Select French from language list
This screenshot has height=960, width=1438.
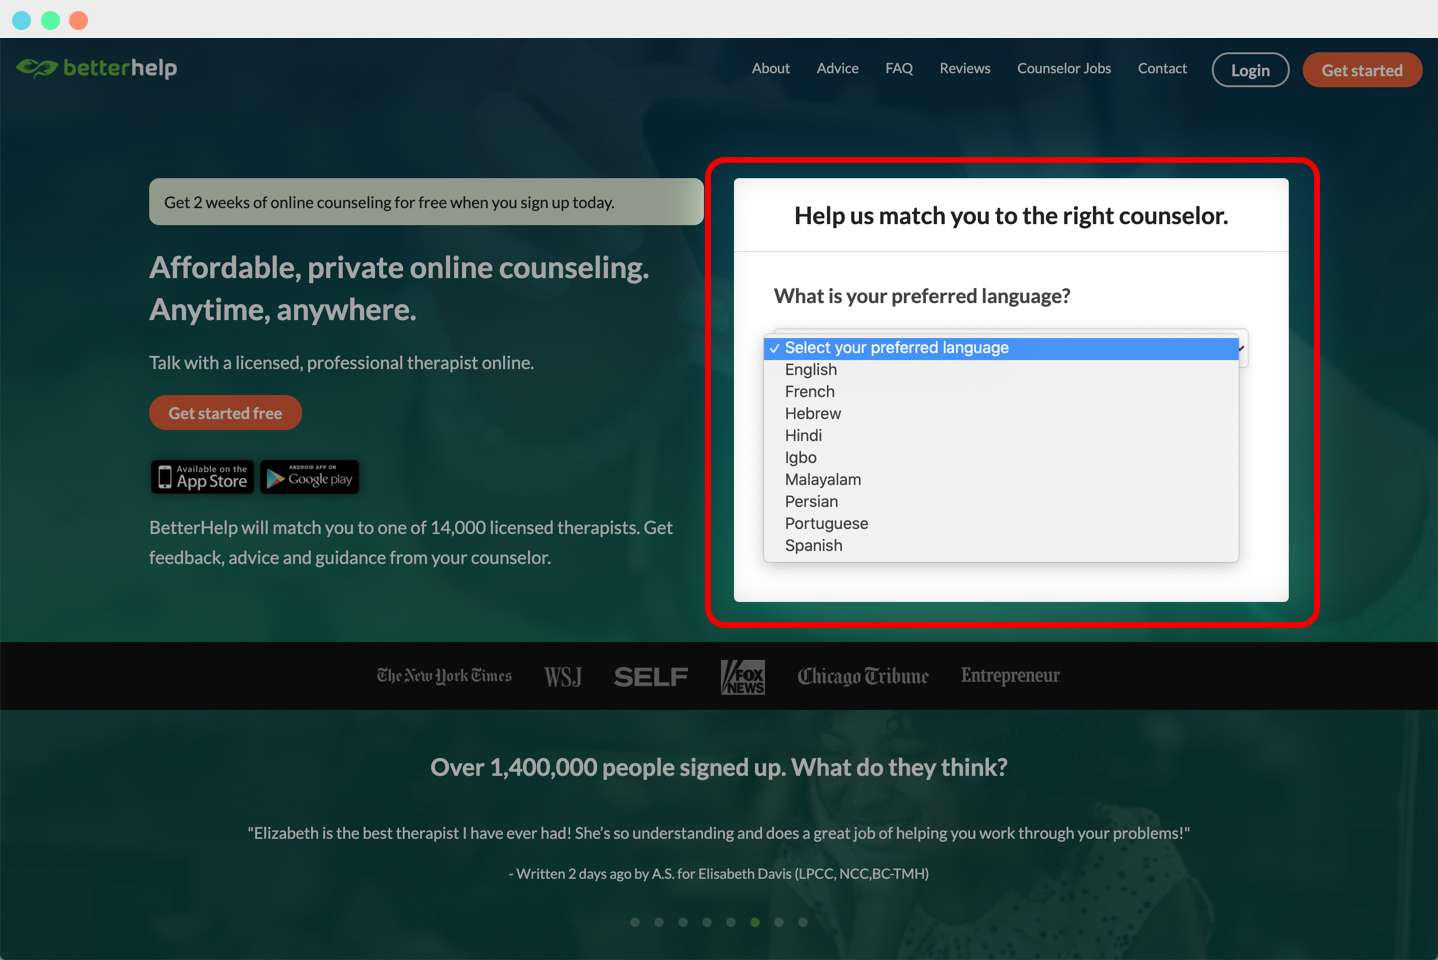click(x=1001, y=392)
